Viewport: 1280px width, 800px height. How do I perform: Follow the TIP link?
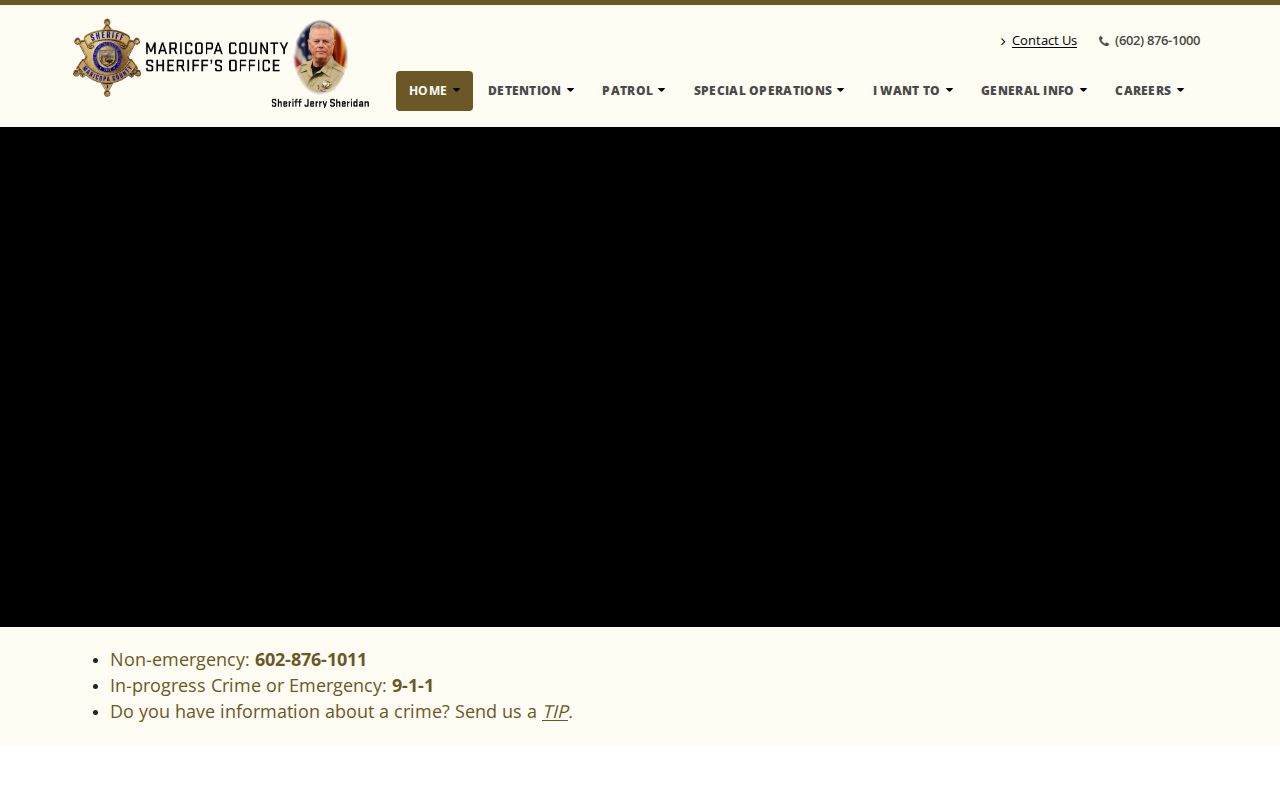coord(555,711)
